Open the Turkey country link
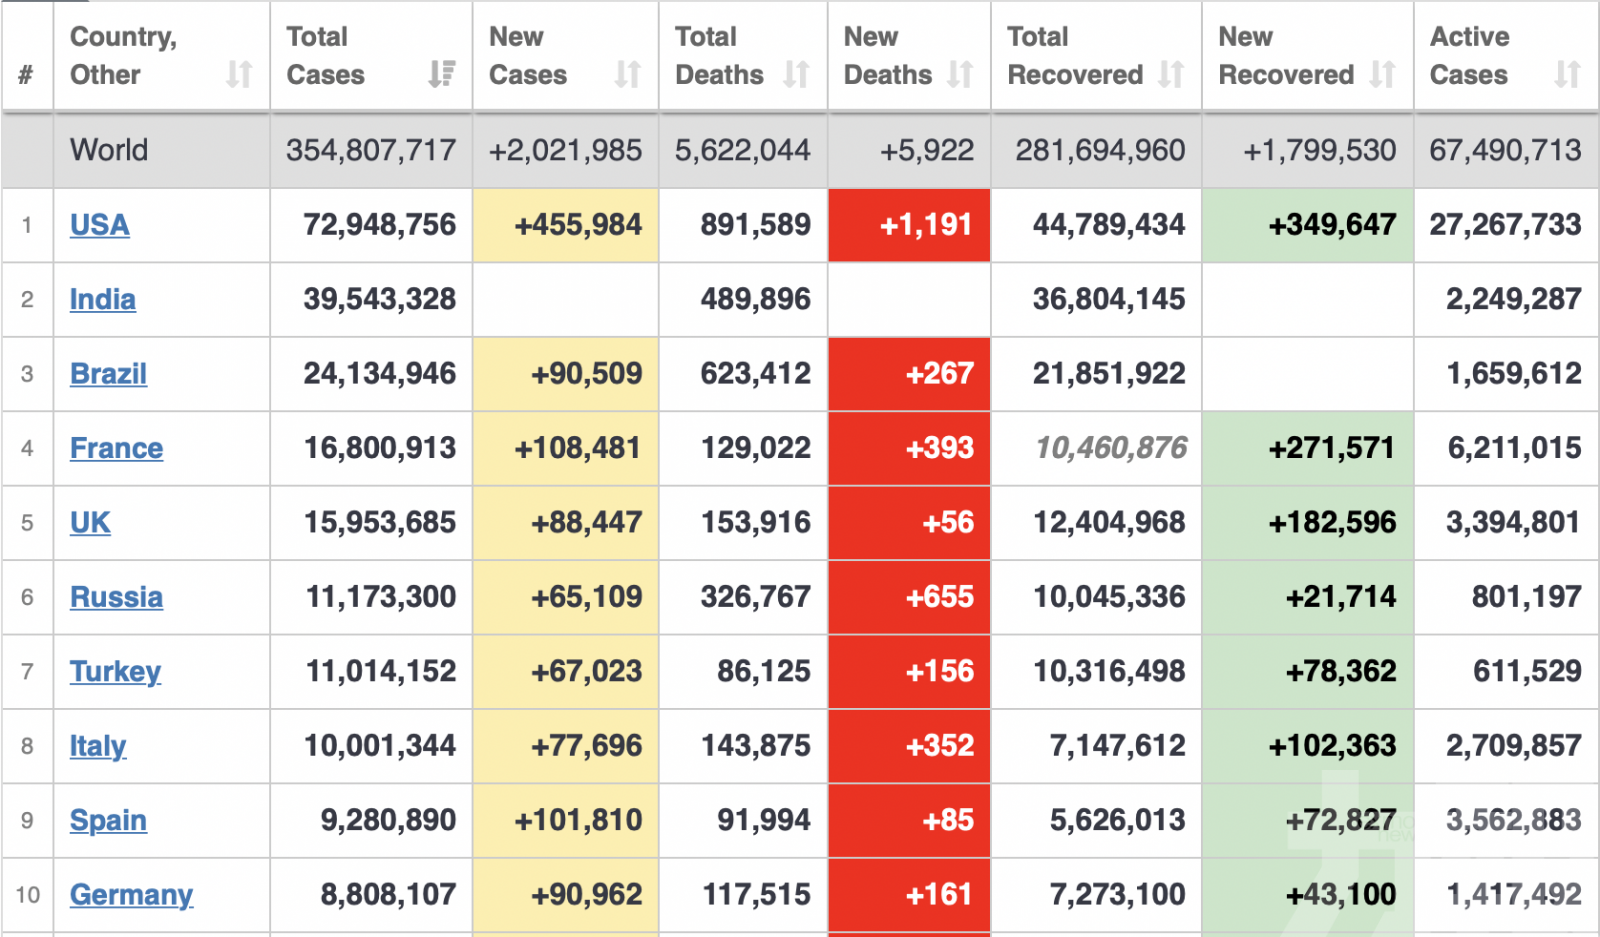The height and width of the screenshot is (937, 1600). tap(115, 672)
